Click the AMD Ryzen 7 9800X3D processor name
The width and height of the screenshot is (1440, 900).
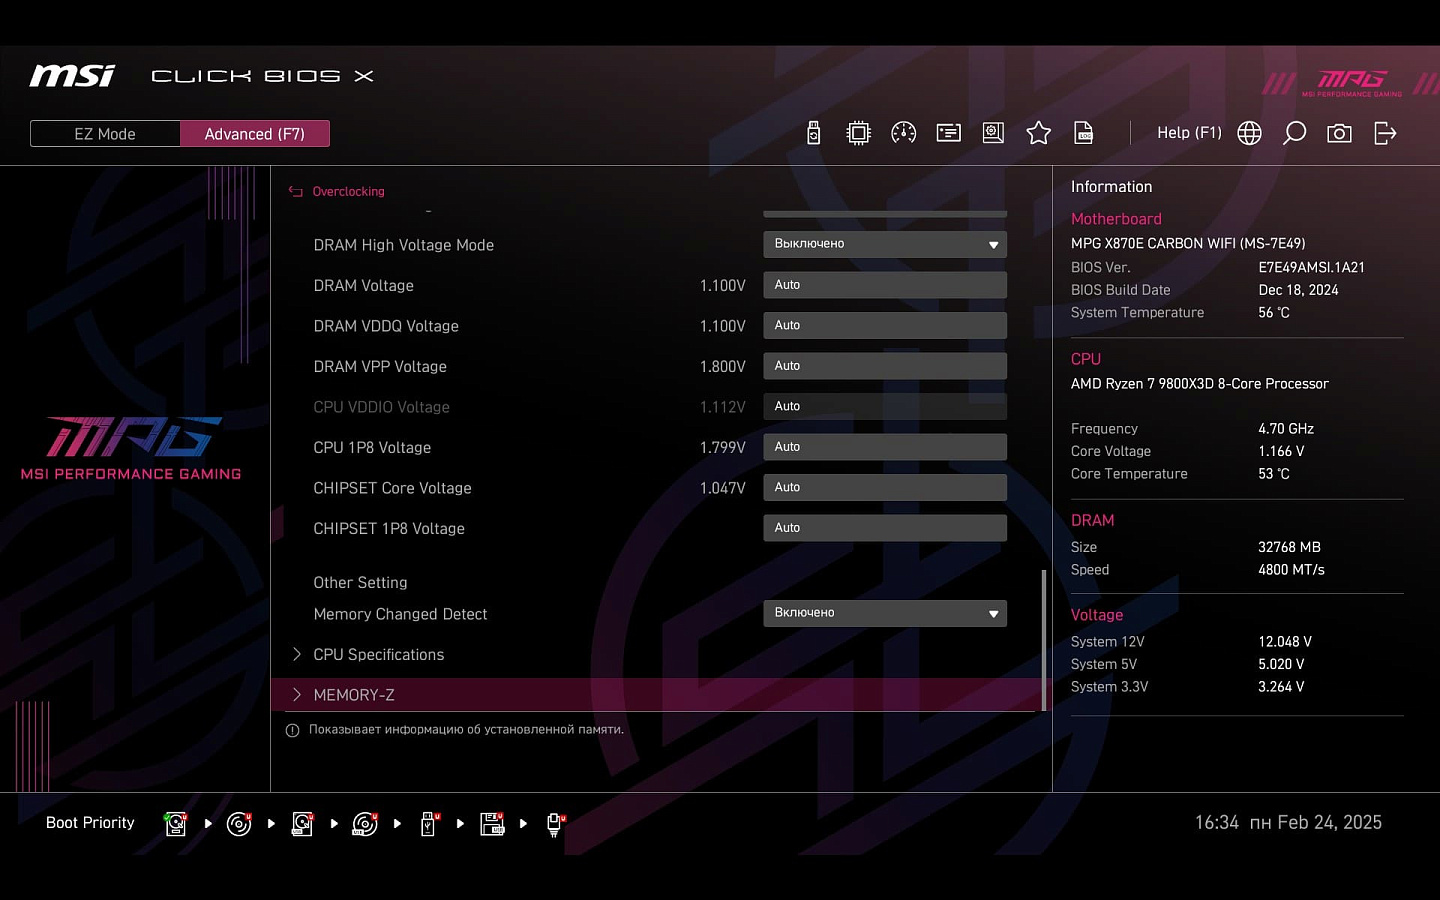1199,384
